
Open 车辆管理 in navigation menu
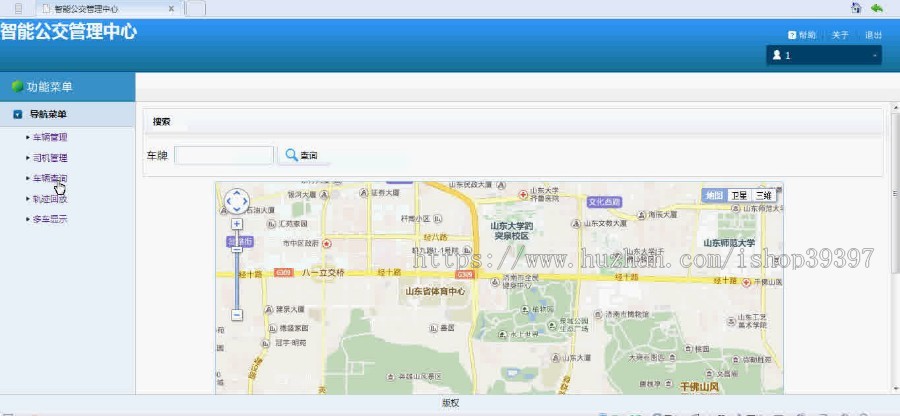(x=50, y=137)
